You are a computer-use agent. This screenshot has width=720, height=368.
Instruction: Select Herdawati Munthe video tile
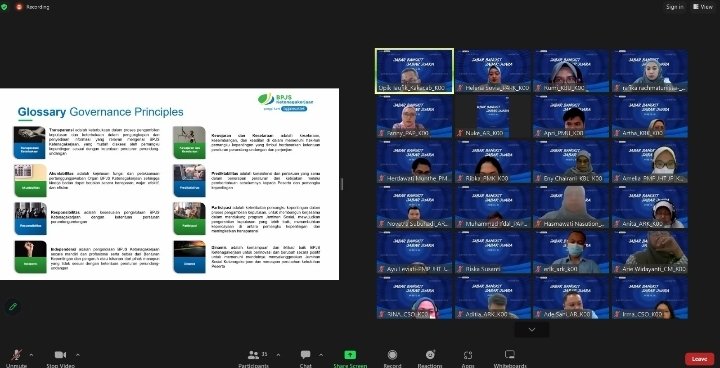tap(414, 161)
